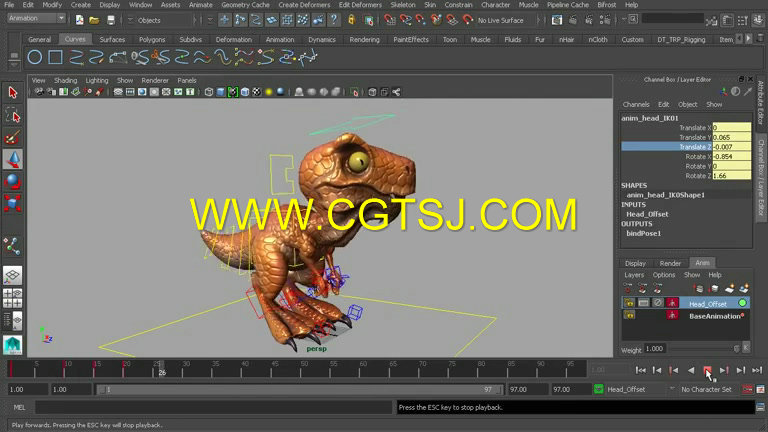This screenshot has width=768, height=432.
Task: Click the single perspective view layout icon
Action: tap(13, 276)
